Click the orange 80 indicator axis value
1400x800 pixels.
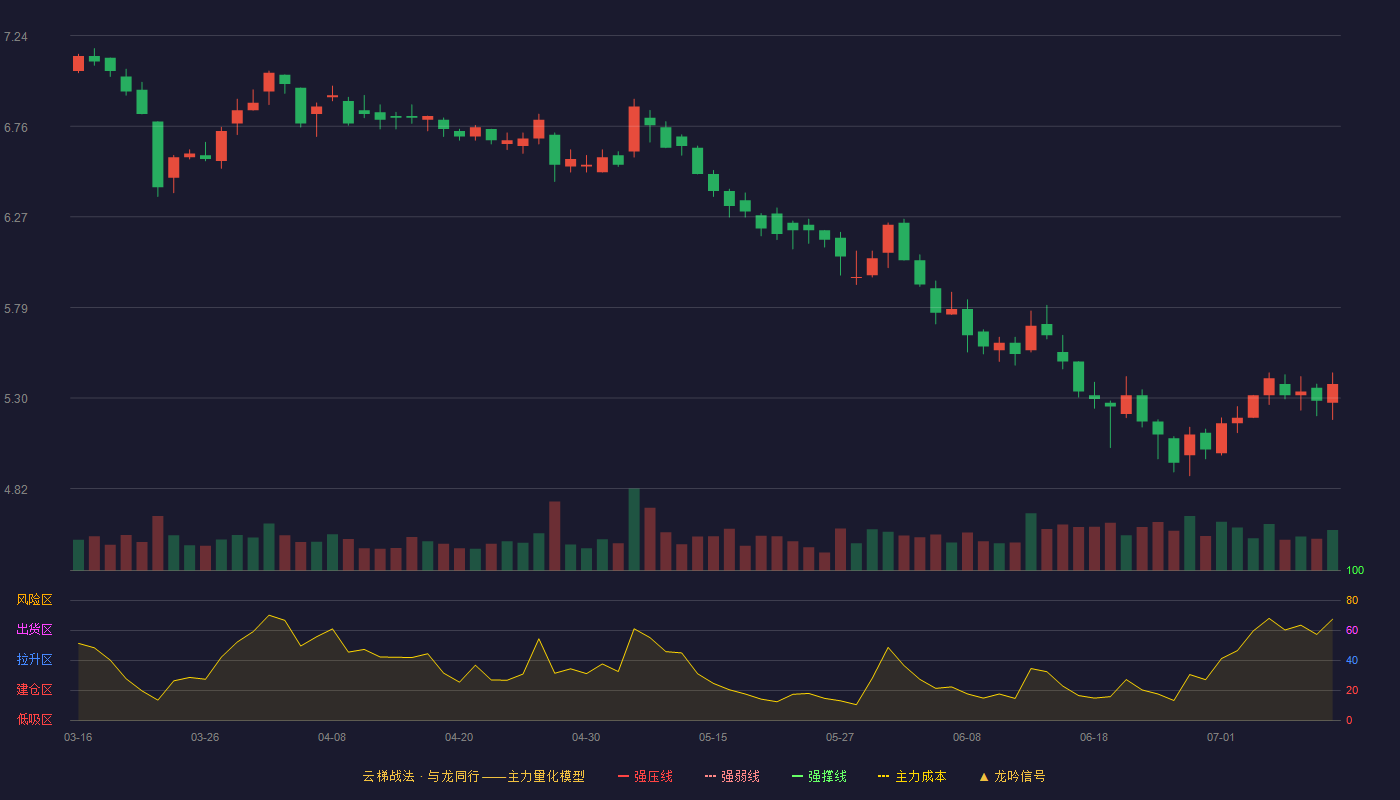pos(1352,600)
